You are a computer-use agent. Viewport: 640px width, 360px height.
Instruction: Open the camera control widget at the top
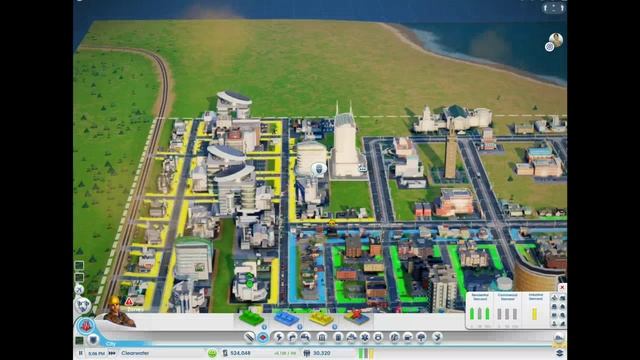[553, 8]
